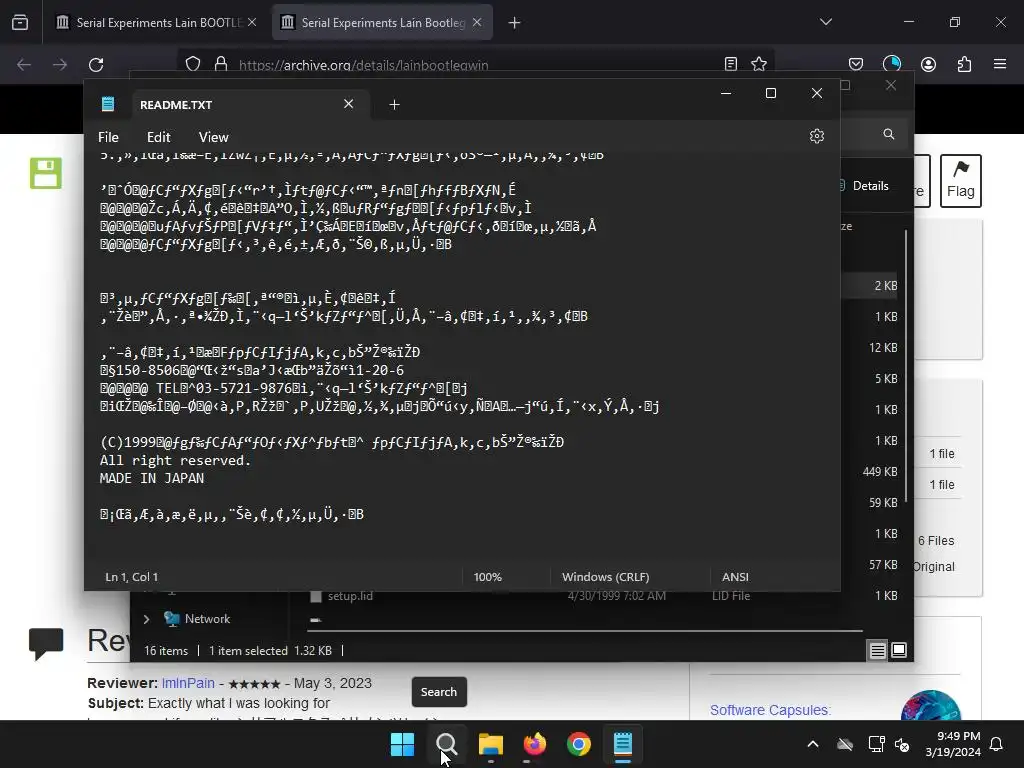The image size is (1024, 768).
Task: Click ANSI encoding status entry
Action: pyautogui.click(x=735, y=577)
